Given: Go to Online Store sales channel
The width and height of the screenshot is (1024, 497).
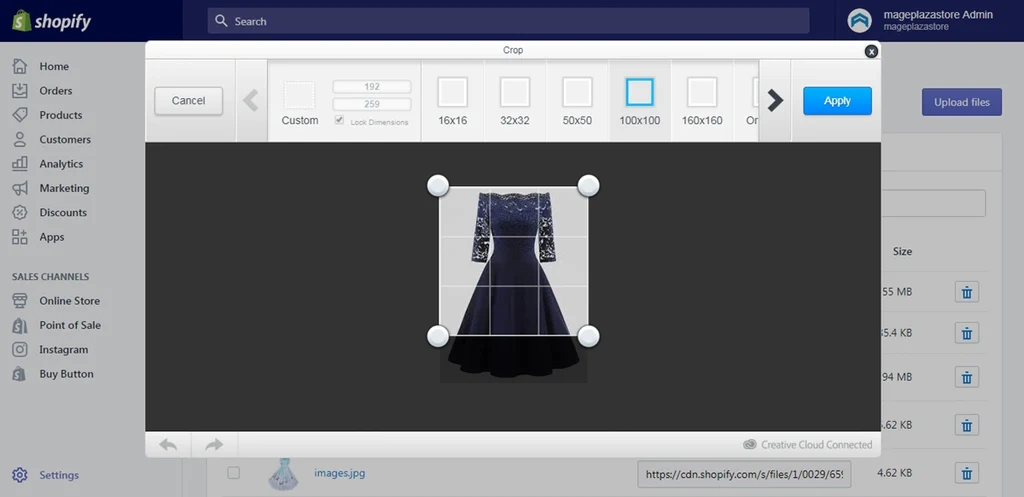Looking at the screenshot, I should coord(69,301).
